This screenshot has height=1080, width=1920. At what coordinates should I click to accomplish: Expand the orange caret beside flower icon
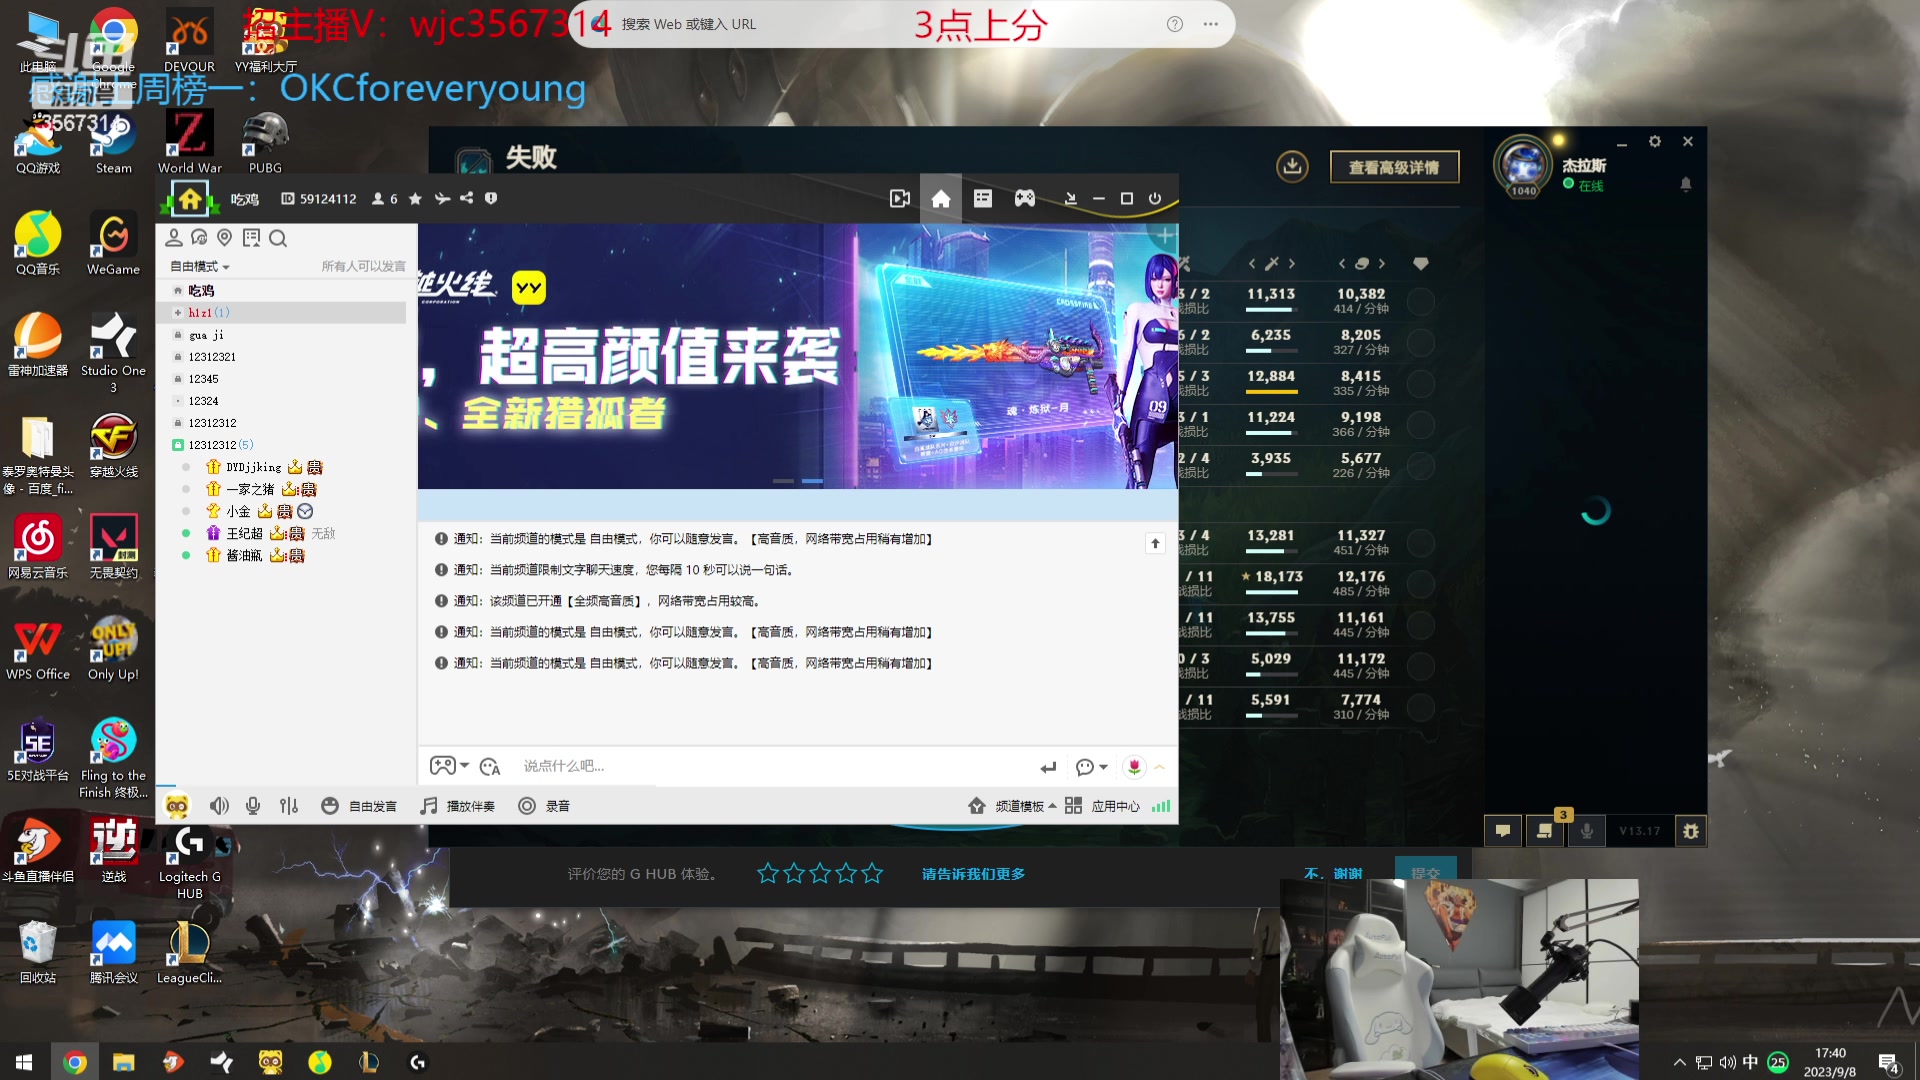[x=1160, y=767]
